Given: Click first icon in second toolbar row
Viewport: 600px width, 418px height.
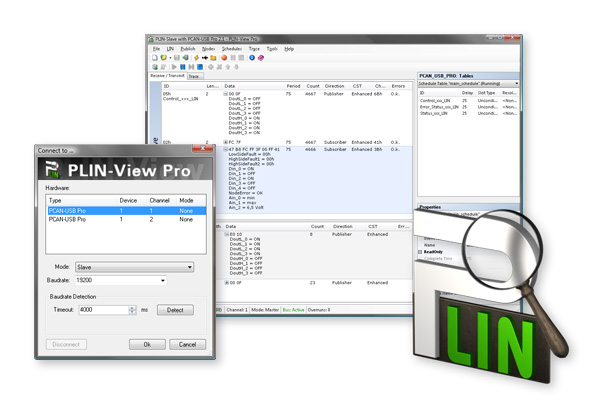Looking at the screenshot, I should 155,67.
